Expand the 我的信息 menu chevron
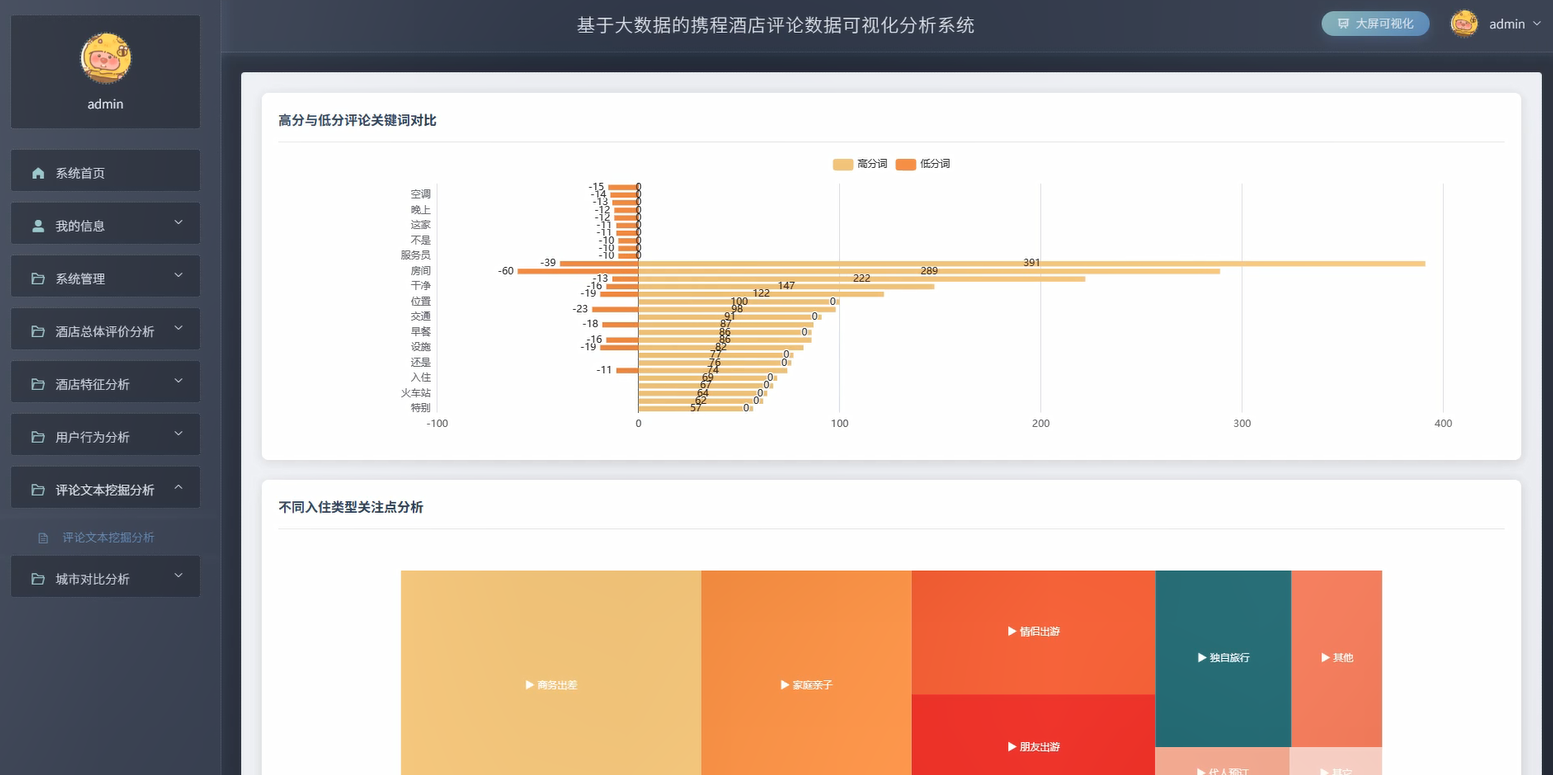Screen dimensions: 1553x775 click(178, 222)
